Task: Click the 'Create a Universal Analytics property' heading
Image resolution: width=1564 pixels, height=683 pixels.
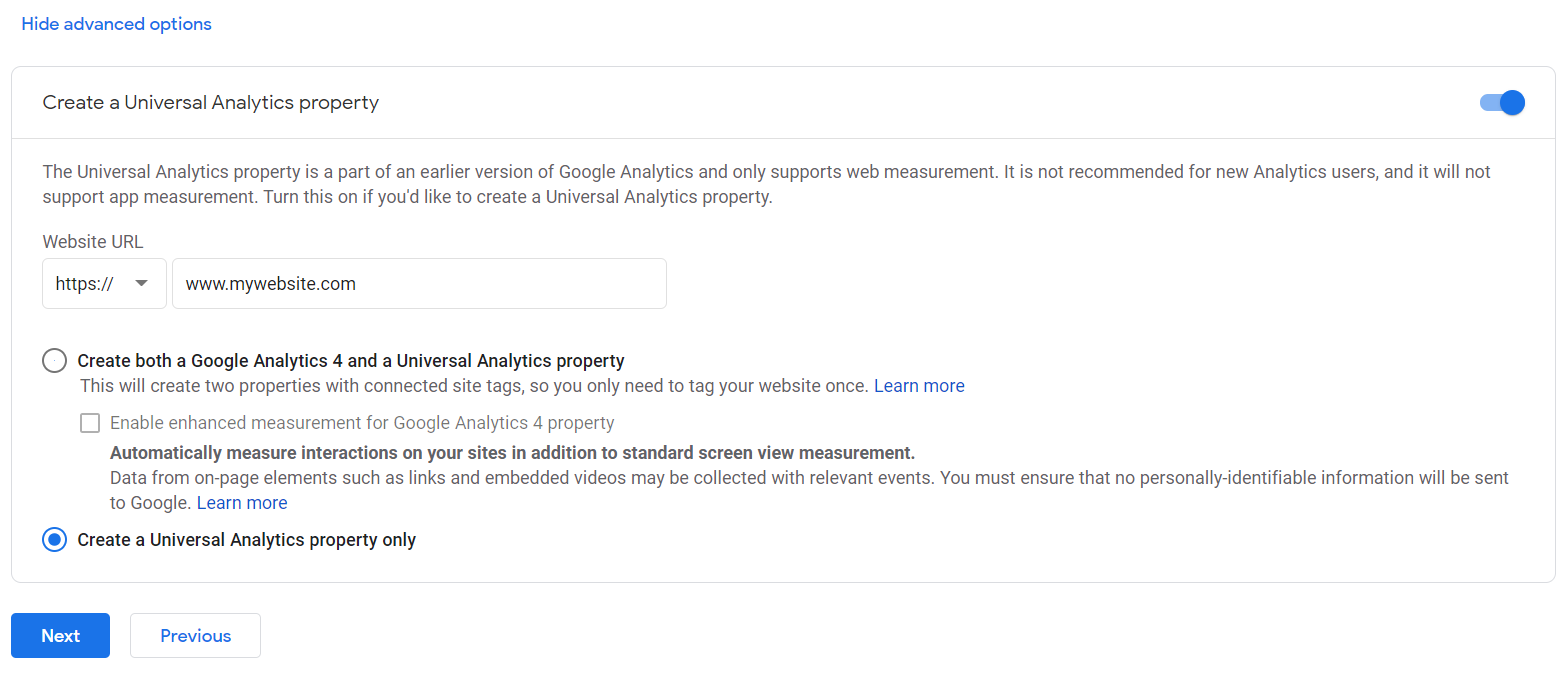Action: [210, 102]
